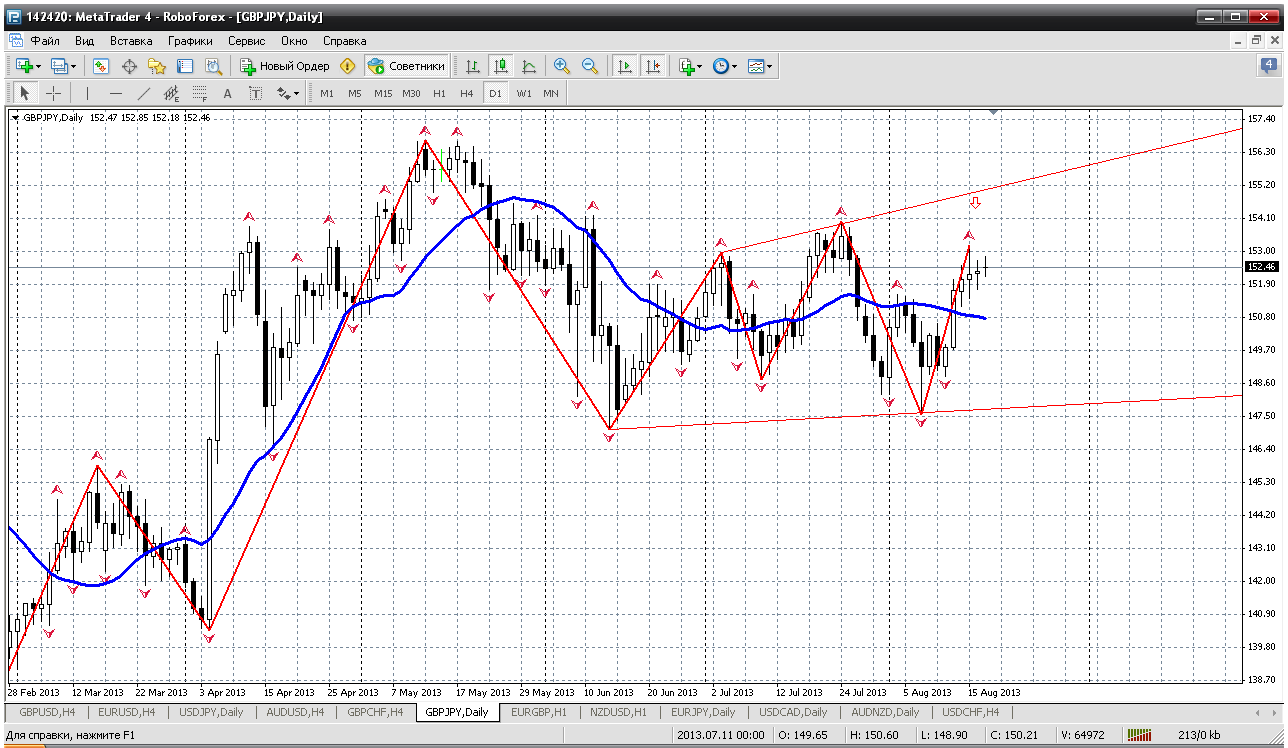This screenshot has width=1288, height=748.
Task: Switch timeframe to W1
Action: [524, 93]
